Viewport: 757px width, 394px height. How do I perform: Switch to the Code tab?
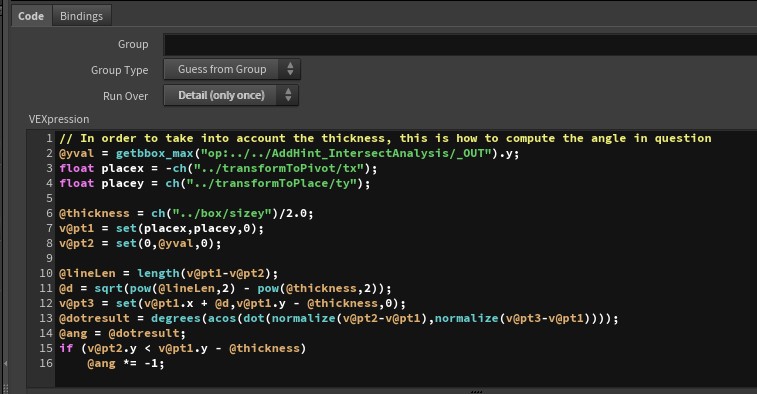click(x=31, y=16)
